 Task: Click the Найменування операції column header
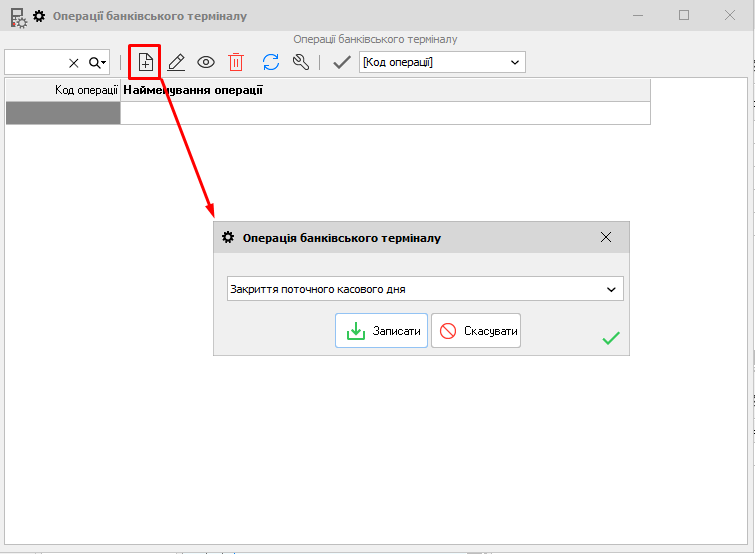point(385,90)
